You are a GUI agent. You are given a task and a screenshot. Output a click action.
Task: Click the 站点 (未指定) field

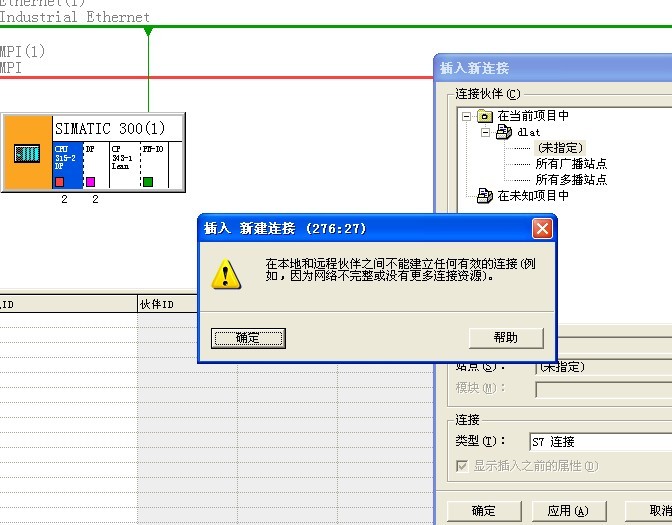click(x=604, y=367)
